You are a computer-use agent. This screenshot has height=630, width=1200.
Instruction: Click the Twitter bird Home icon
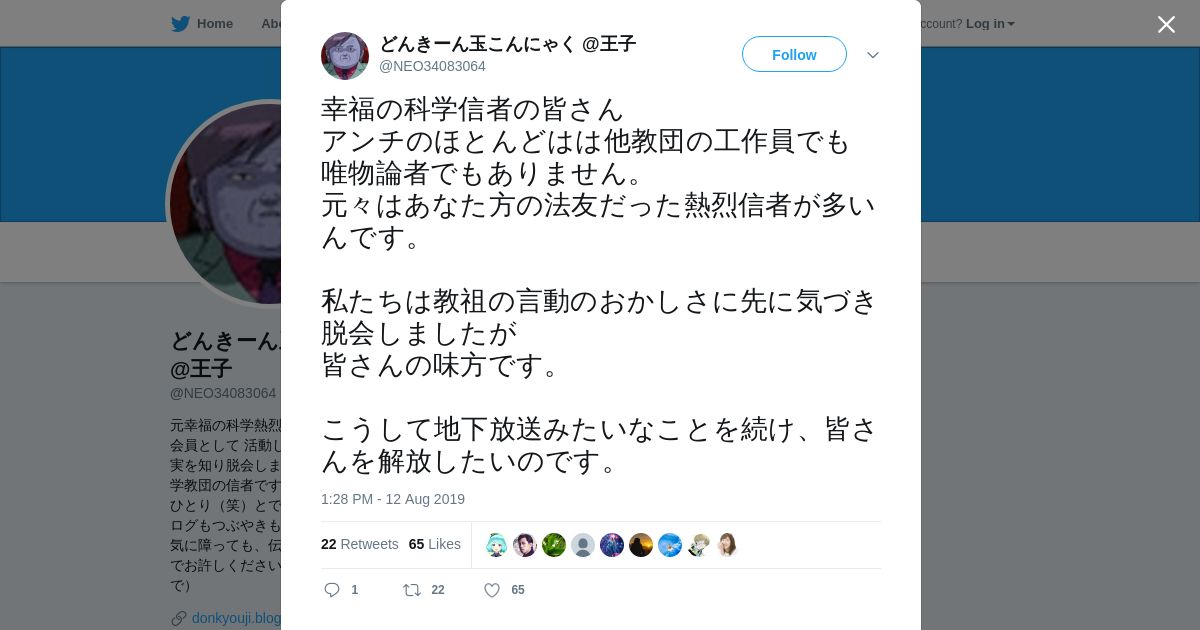pyautogui.click(x=180, y=23)
